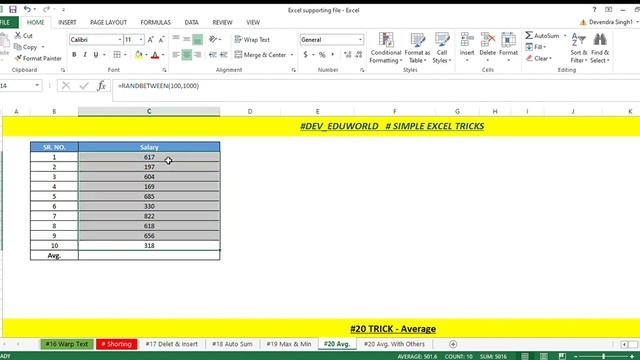Select column C header
This screenshot has height=360, width=640.
tap(149, 111)
